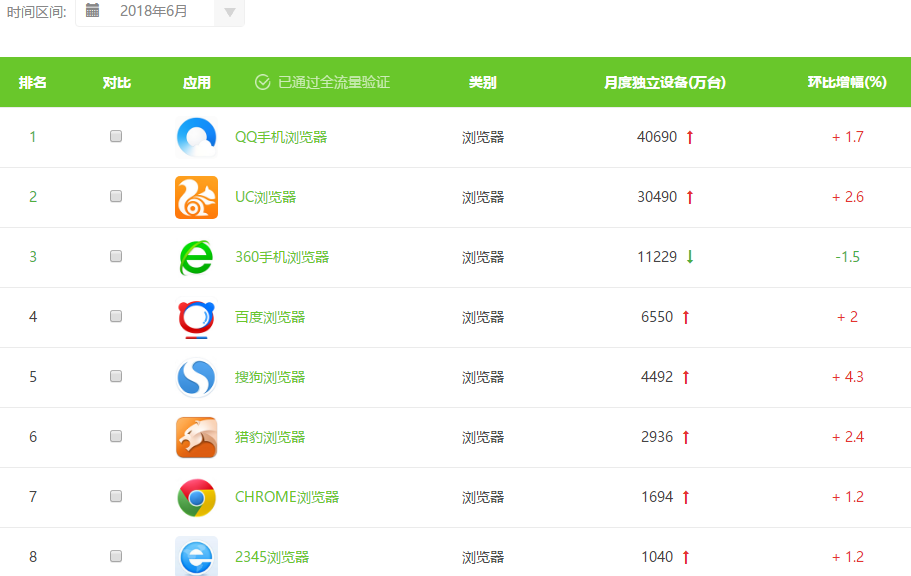Click the 搜狗浏览器 blue S icon
This screenshot has height=576, width=911.
pos(196,378)
